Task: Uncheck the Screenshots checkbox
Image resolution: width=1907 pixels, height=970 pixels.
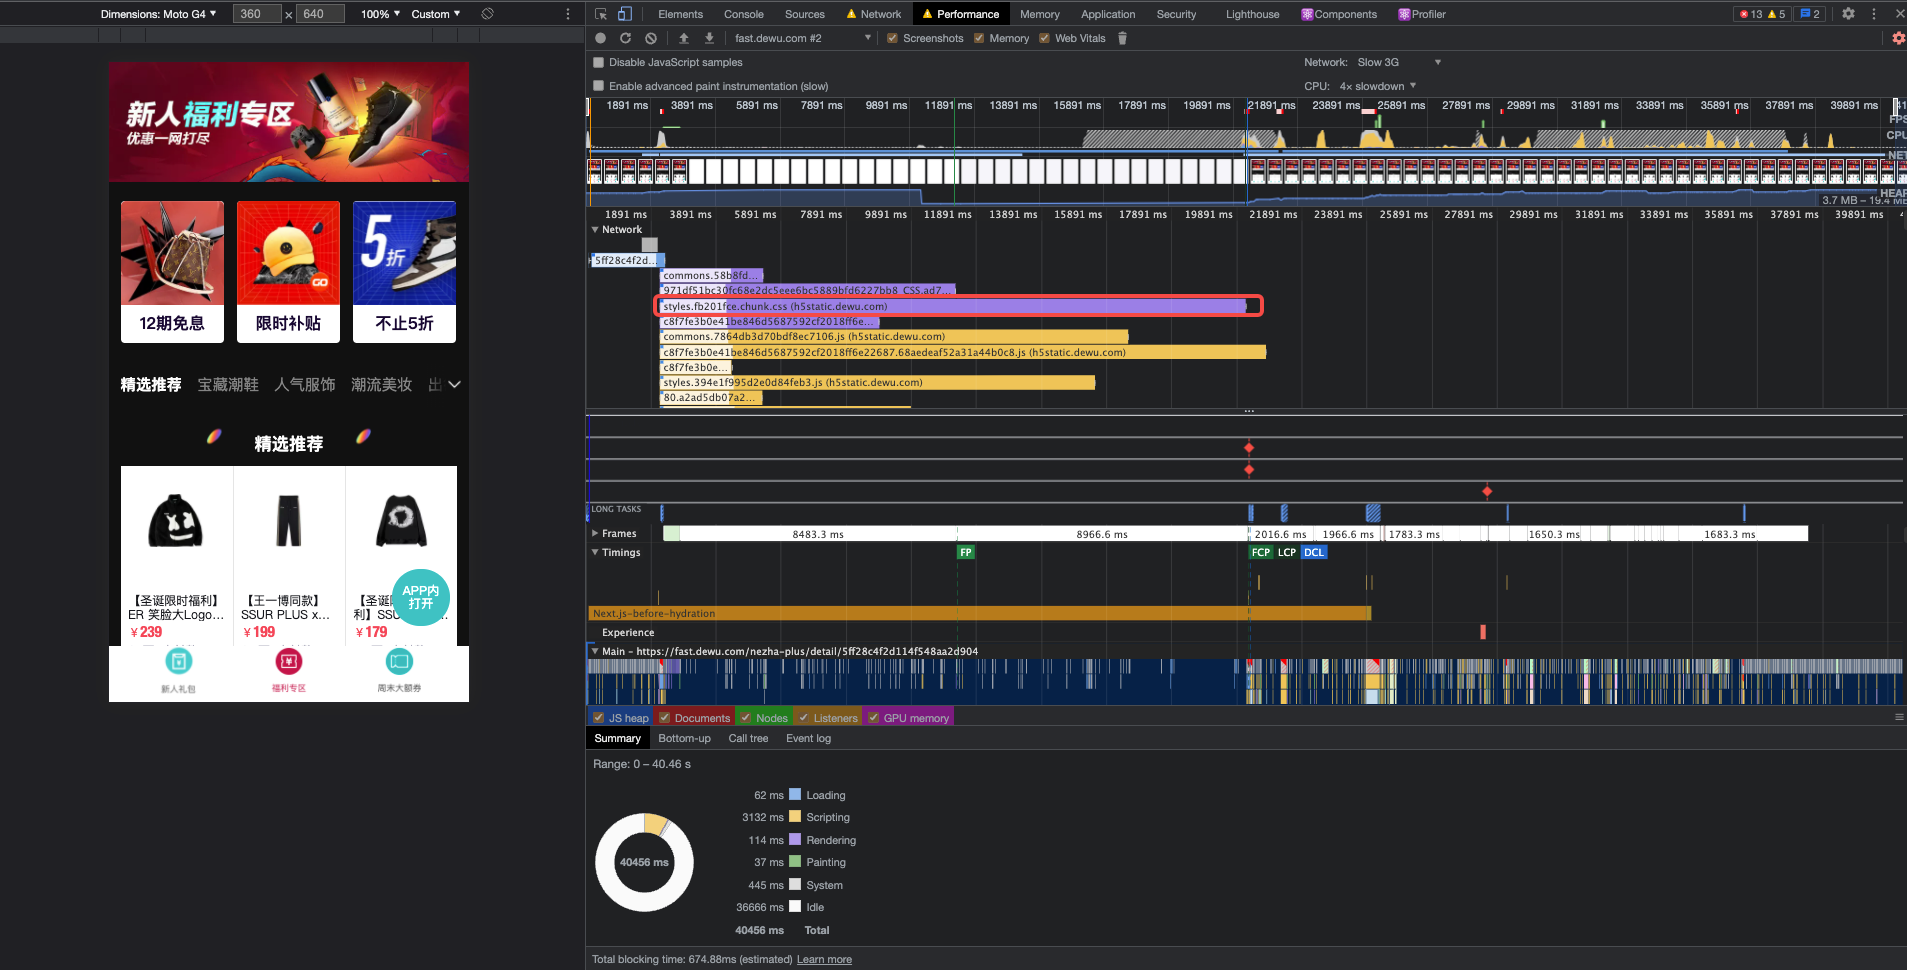Action: pyautogui.click(x=892, y=38)
